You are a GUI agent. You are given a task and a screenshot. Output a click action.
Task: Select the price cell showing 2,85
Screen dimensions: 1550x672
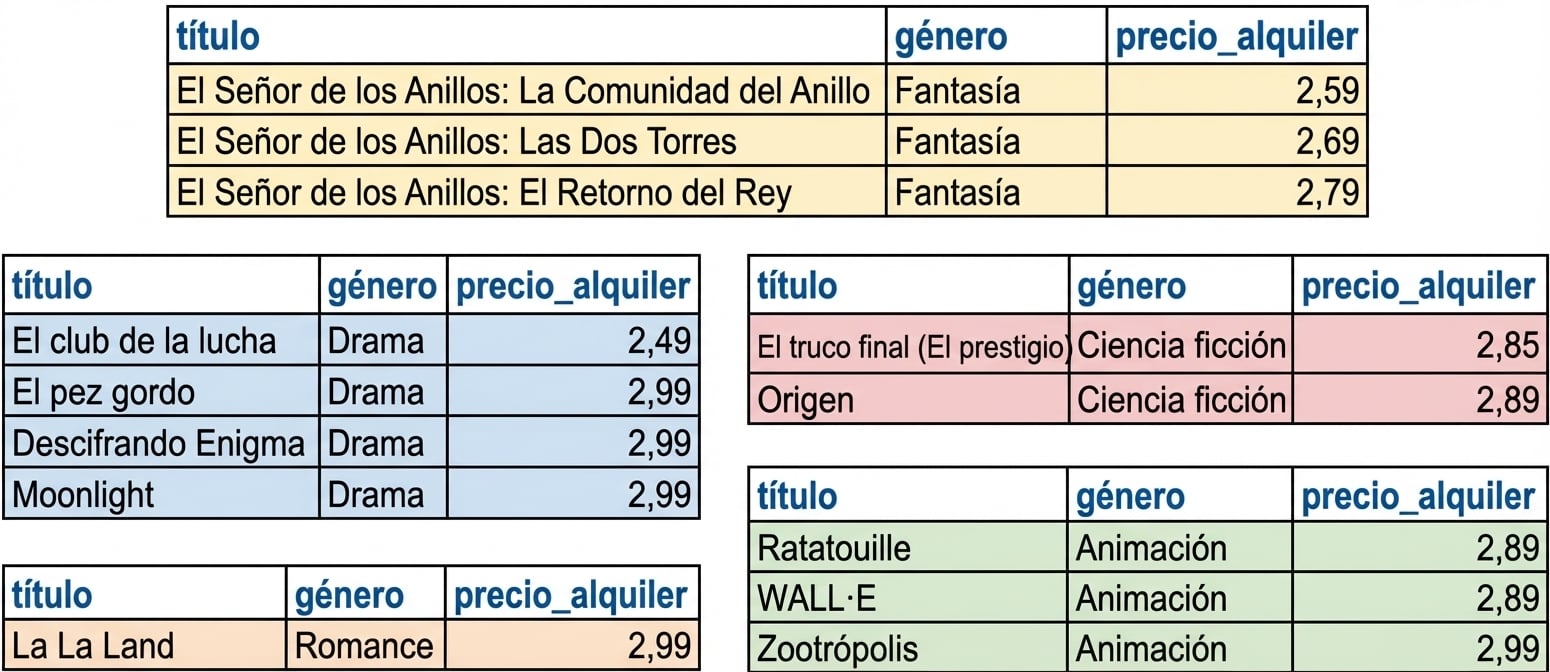[x=1419, y=346]
